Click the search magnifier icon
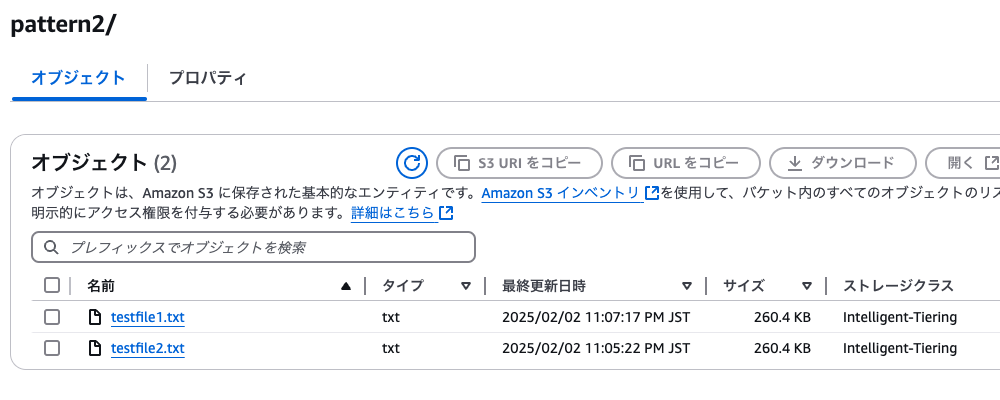Screen dimensions: 1000x400 coord(52,248)
